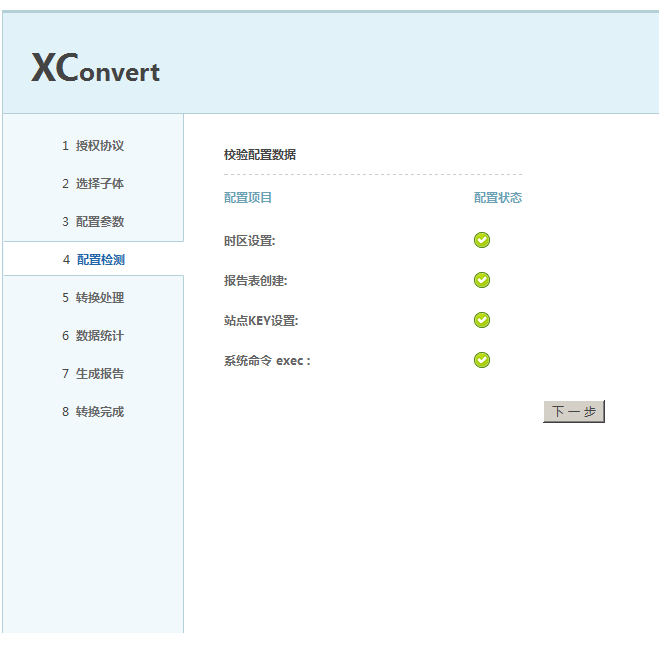Click the 校验配置数据 section heading
This screenshot has height=661, width=659.
260,155
